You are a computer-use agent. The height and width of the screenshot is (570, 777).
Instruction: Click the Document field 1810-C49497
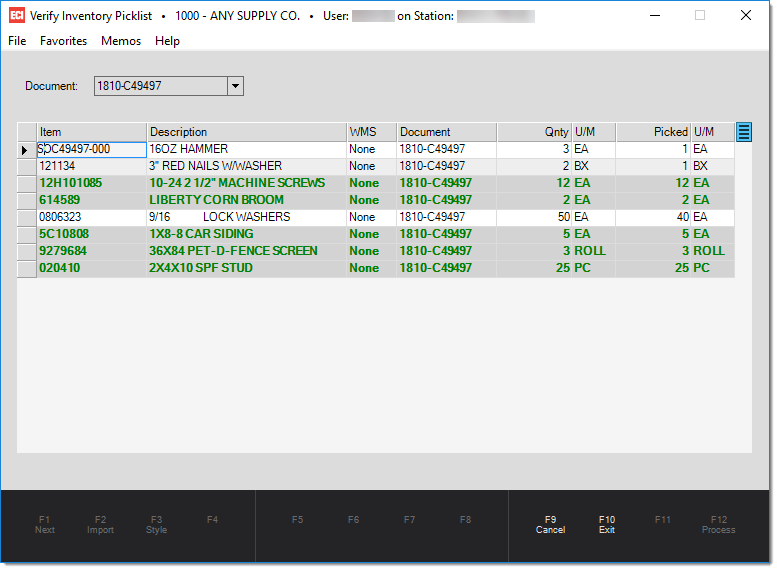[161, 86]
